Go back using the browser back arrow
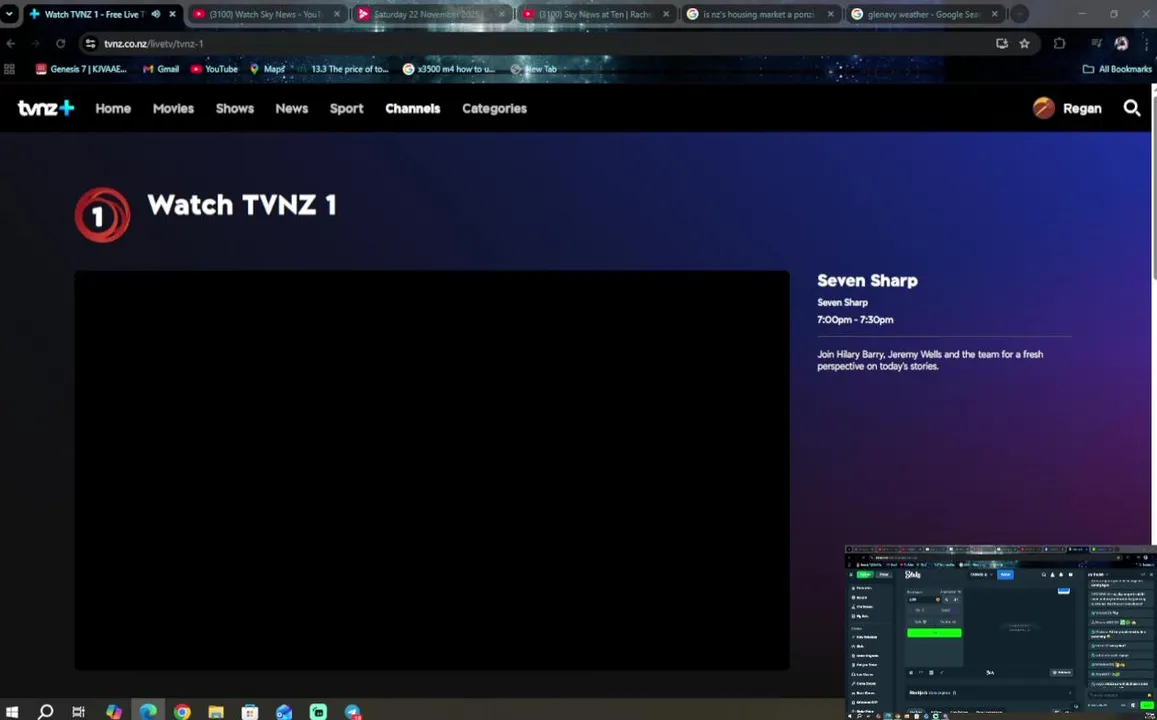Screen dimensions: 1157x720 (x=10, y=44)
